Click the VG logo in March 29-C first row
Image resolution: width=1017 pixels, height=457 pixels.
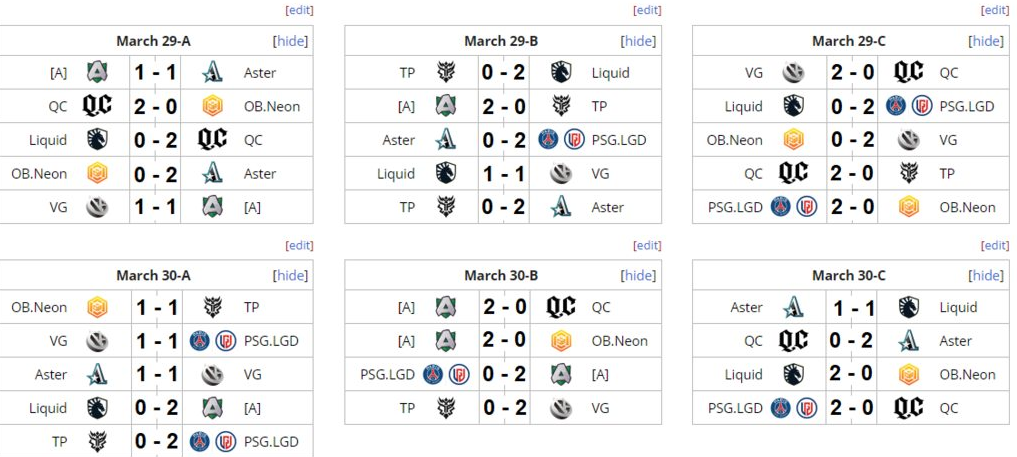point(793,72)
